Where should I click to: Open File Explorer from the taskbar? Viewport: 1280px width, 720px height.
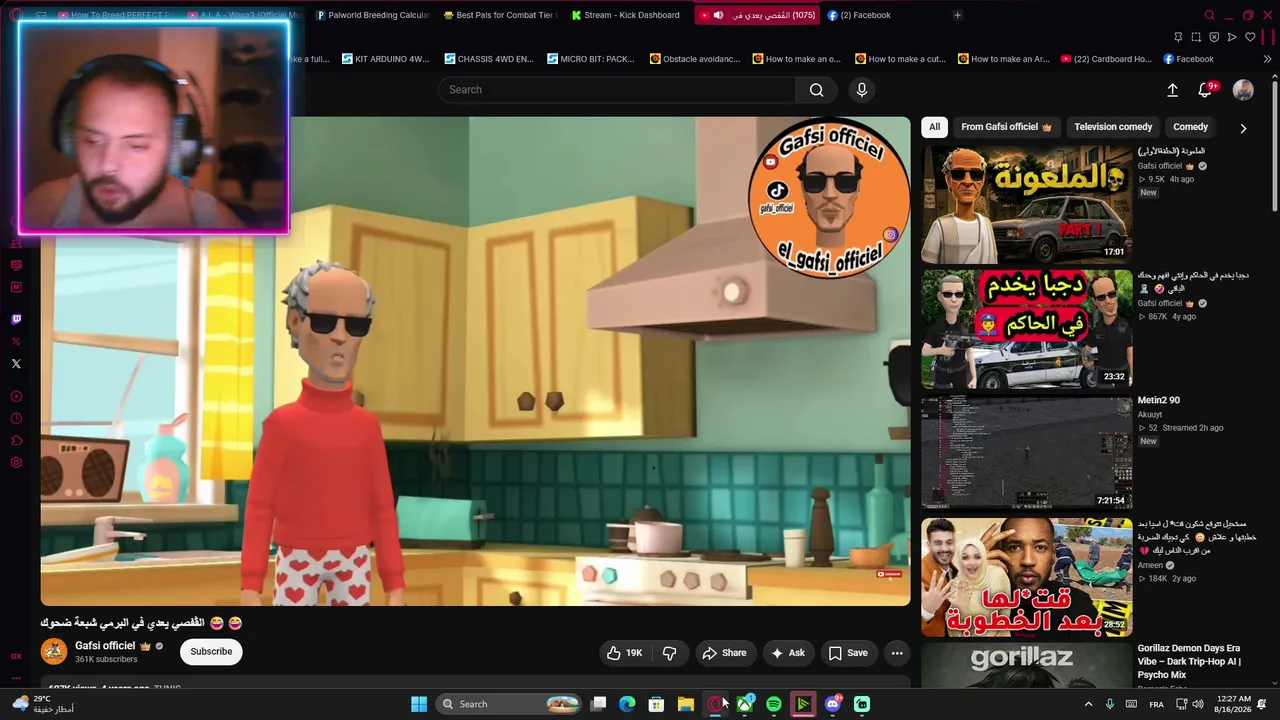coord(685,704)
